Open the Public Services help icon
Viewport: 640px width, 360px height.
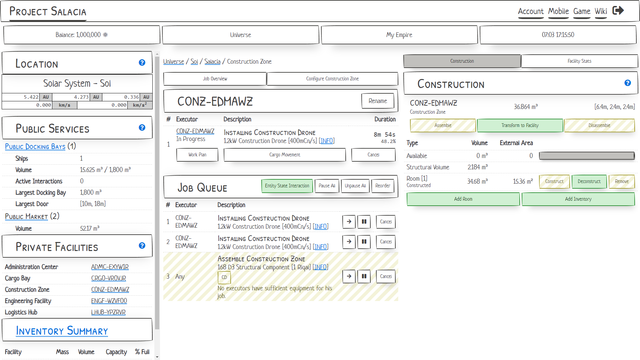(142, 128)
